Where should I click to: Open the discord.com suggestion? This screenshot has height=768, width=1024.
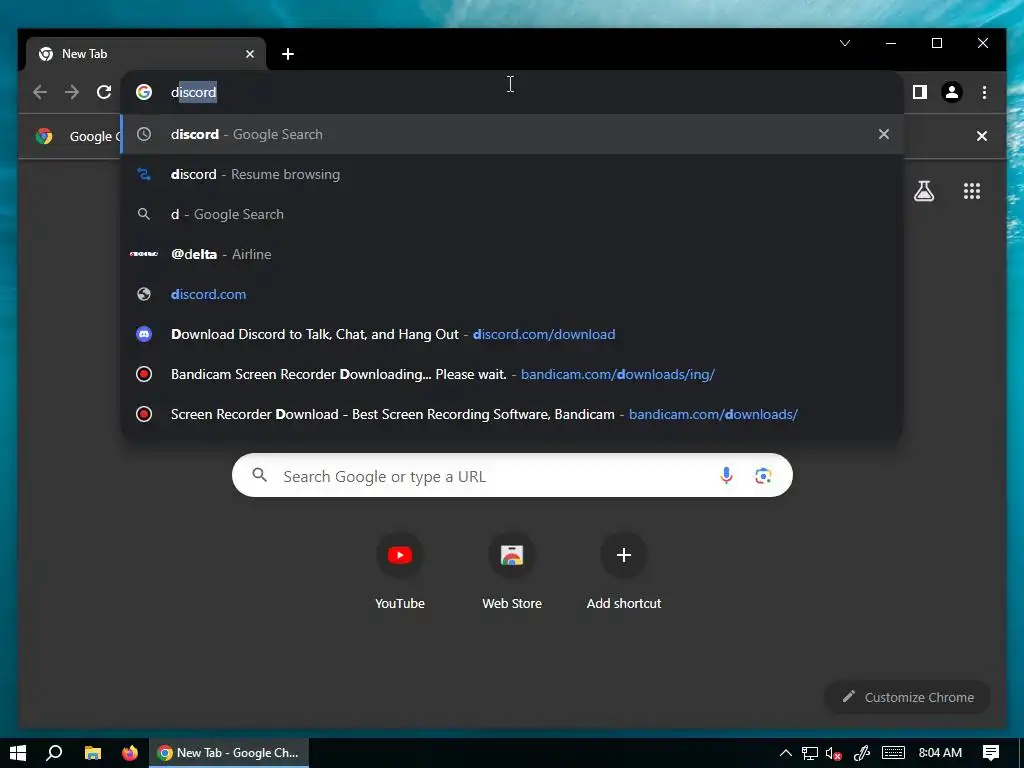[x=512, y=294]
